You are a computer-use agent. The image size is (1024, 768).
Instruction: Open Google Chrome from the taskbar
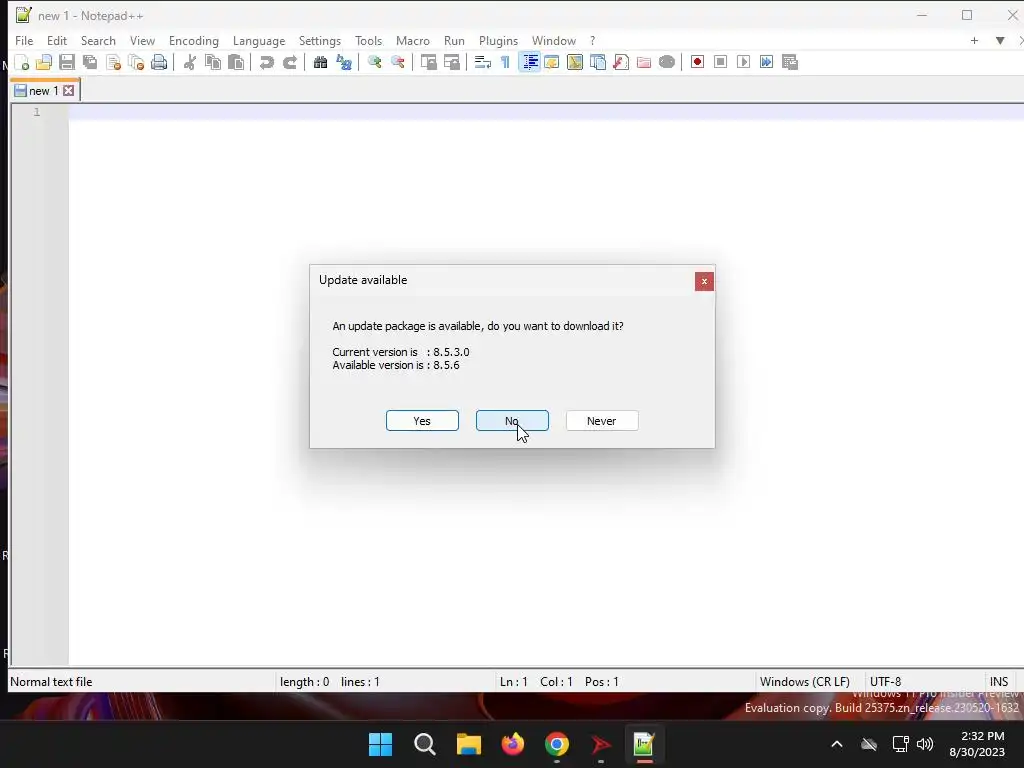coord(556,744)
